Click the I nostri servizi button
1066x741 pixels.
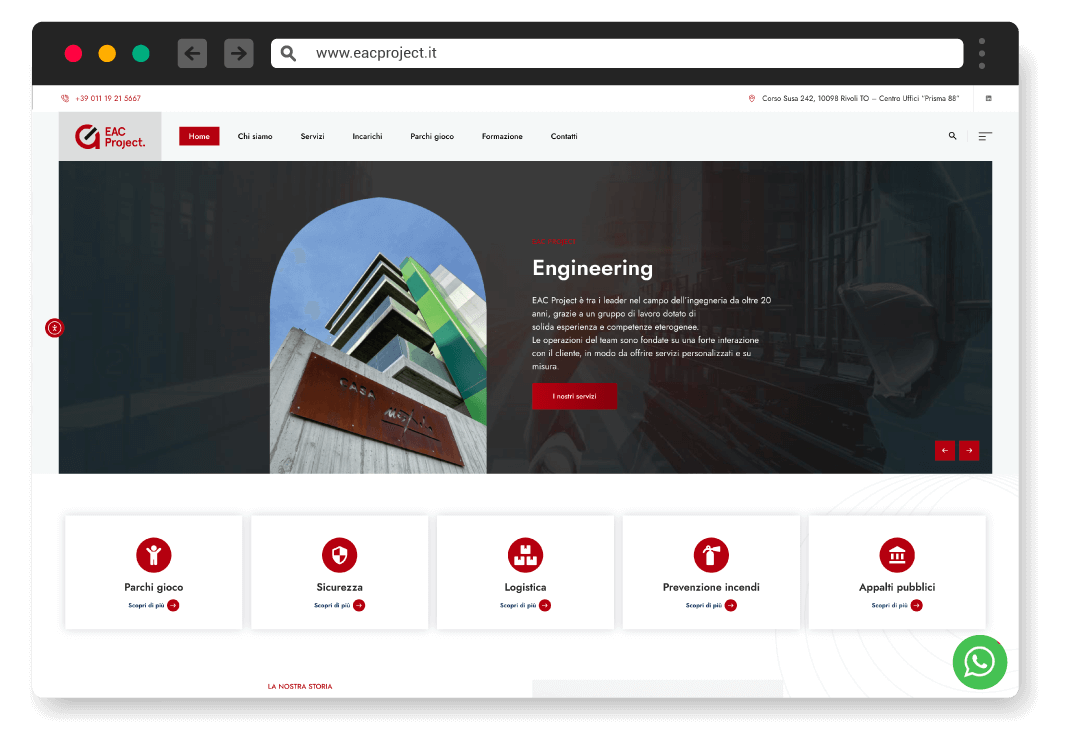click(574, 396)
